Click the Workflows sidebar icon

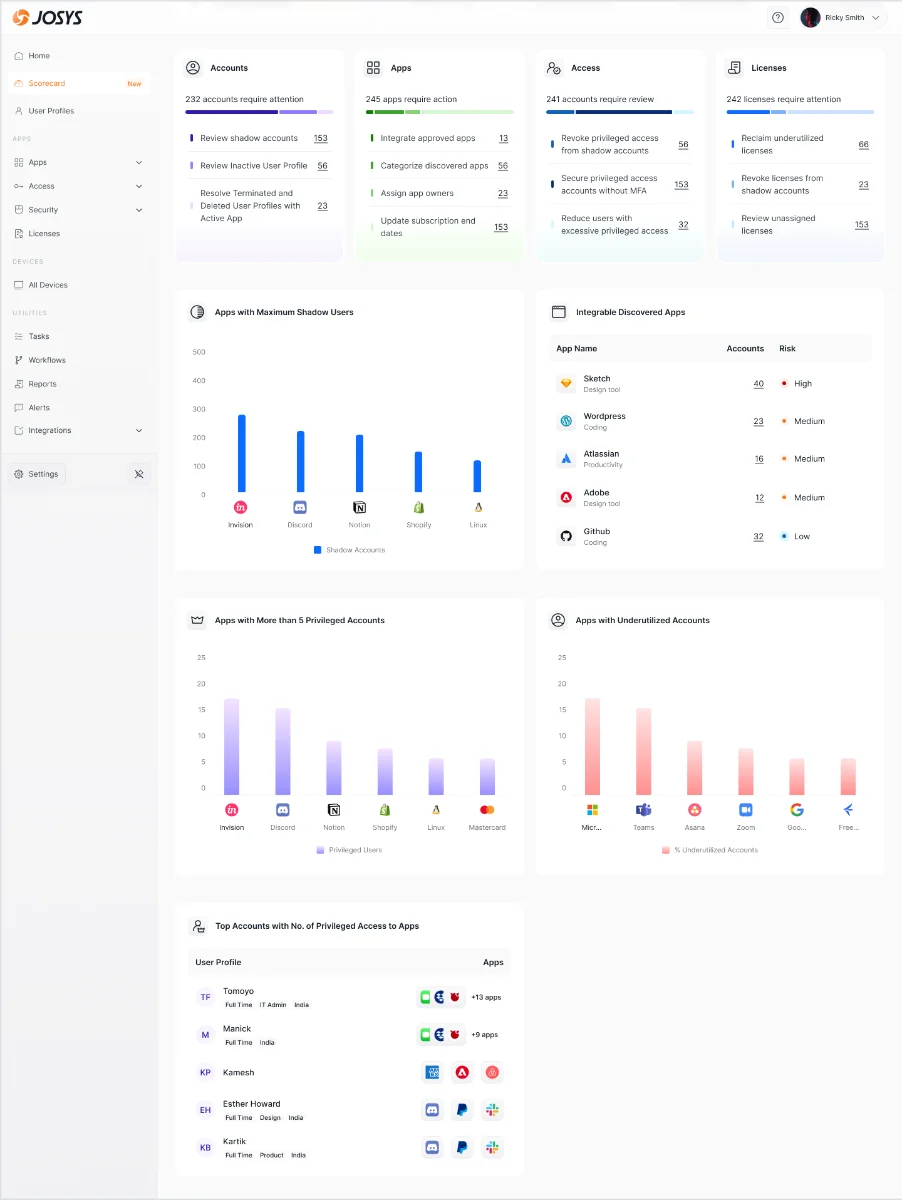pyautogui.click(x=18, y=360)
